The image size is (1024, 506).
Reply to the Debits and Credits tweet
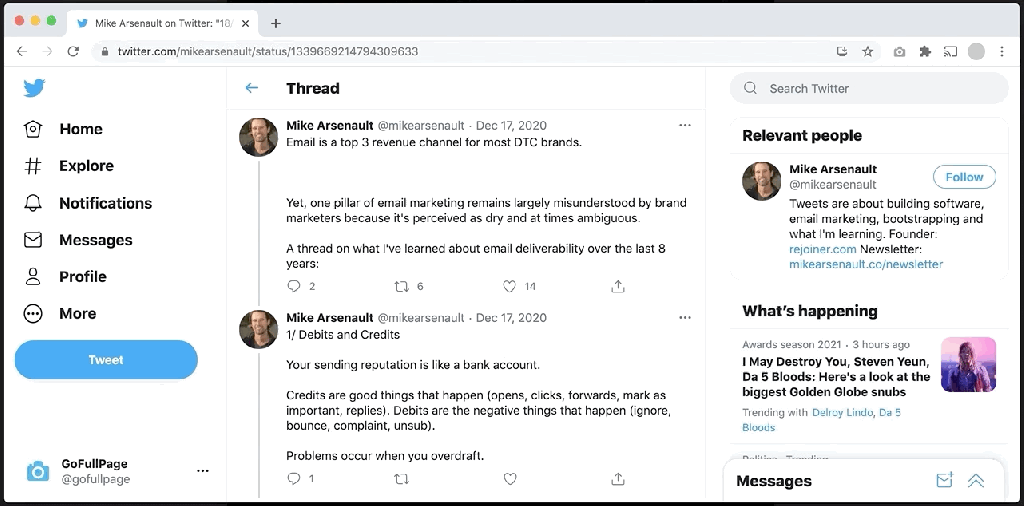coord(294,479)
